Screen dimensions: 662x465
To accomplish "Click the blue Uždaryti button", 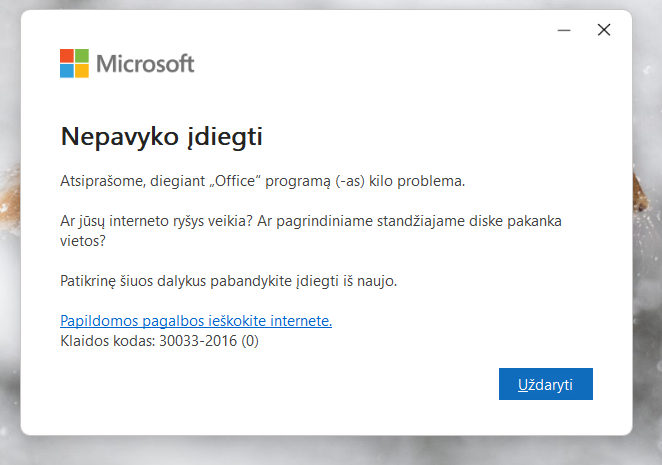I will tap(545, 384).
